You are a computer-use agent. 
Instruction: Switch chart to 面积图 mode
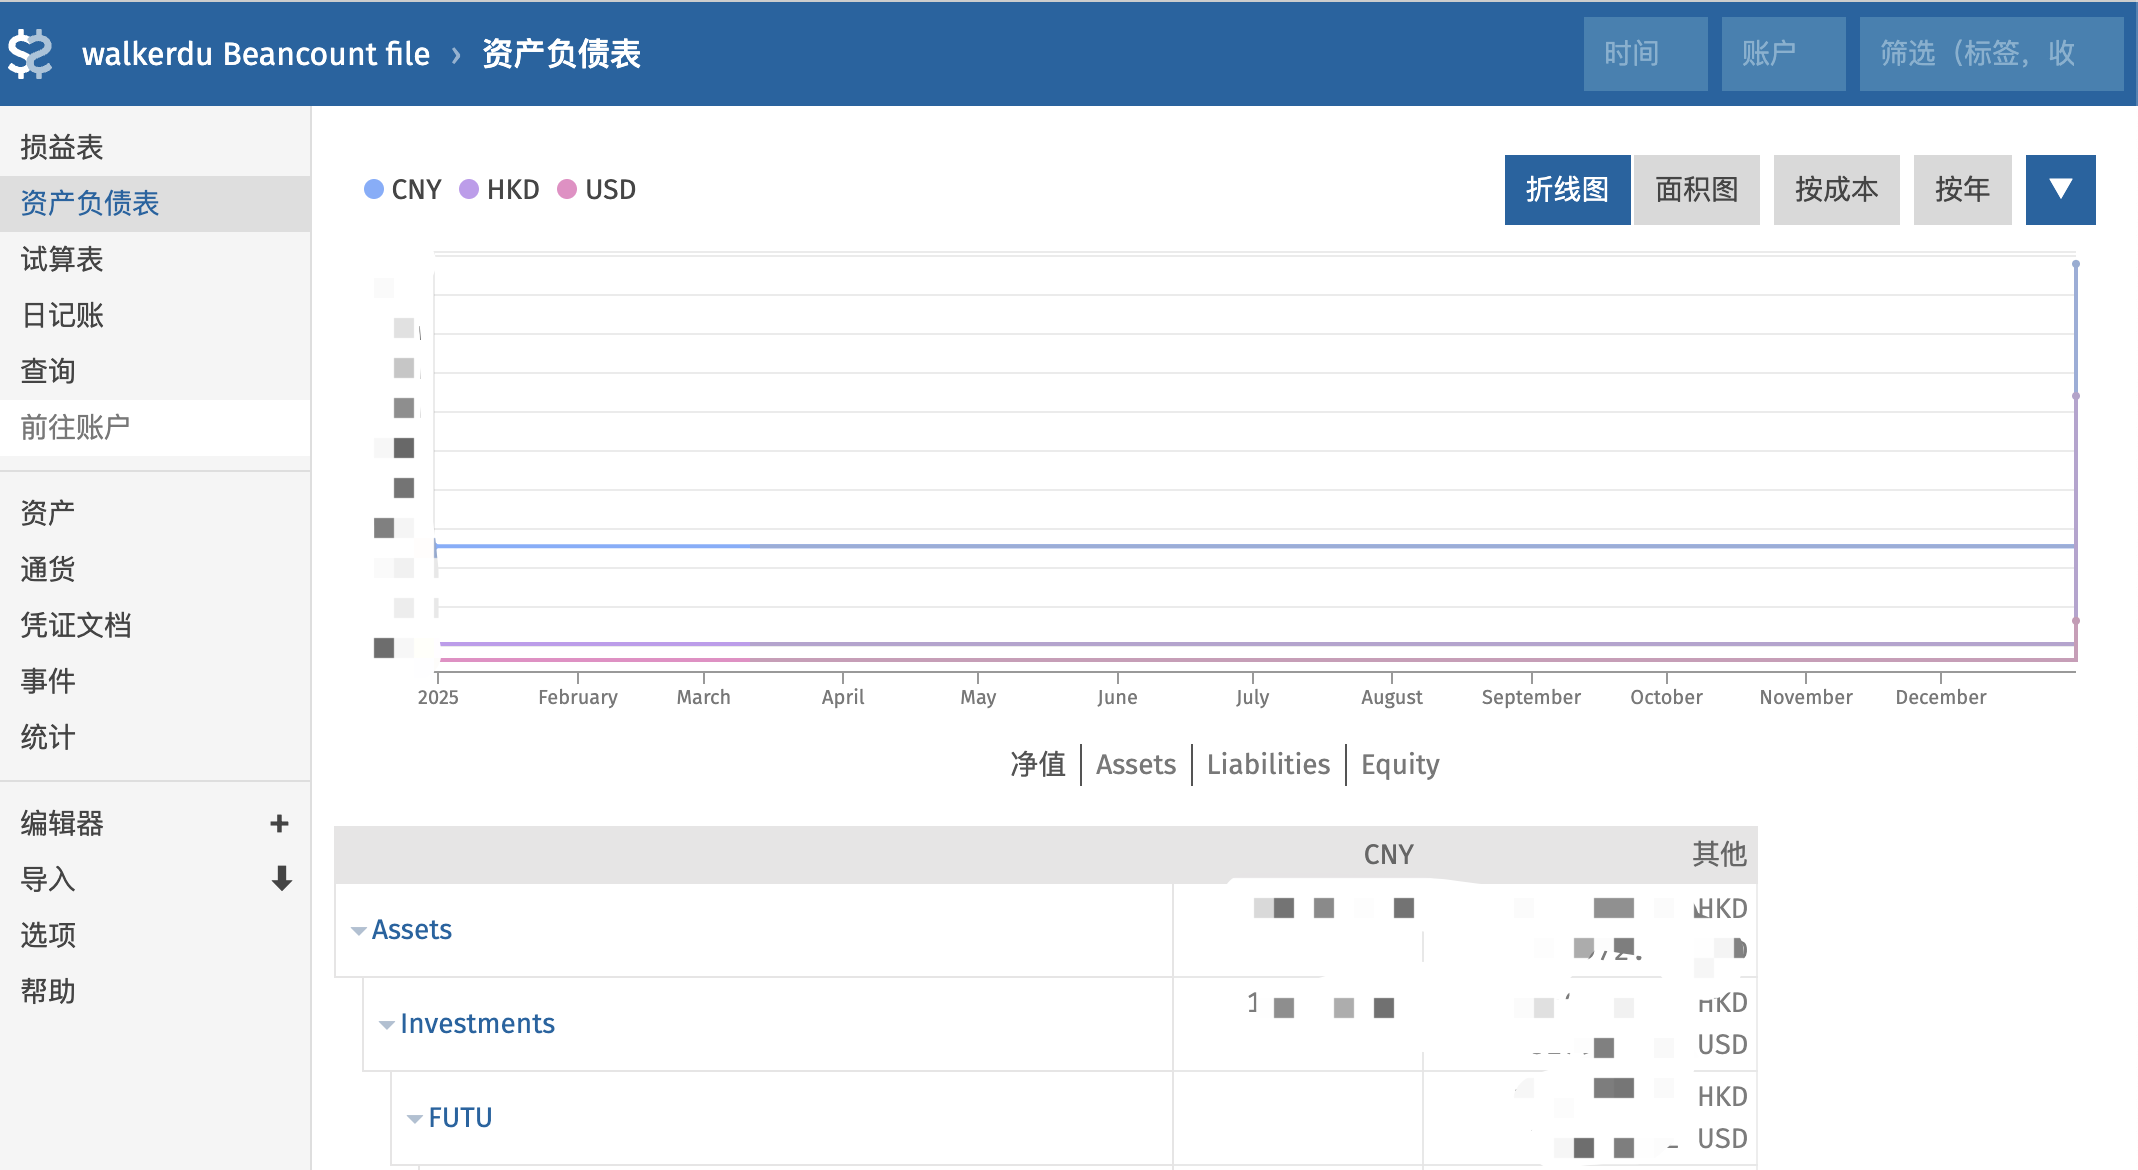(1696, 189)
